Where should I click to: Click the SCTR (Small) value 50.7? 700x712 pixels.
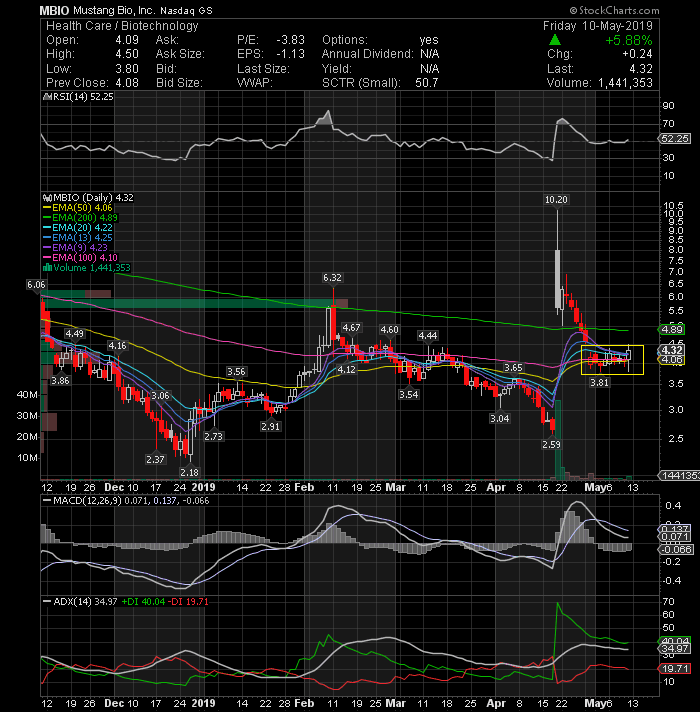pos(427,83)
